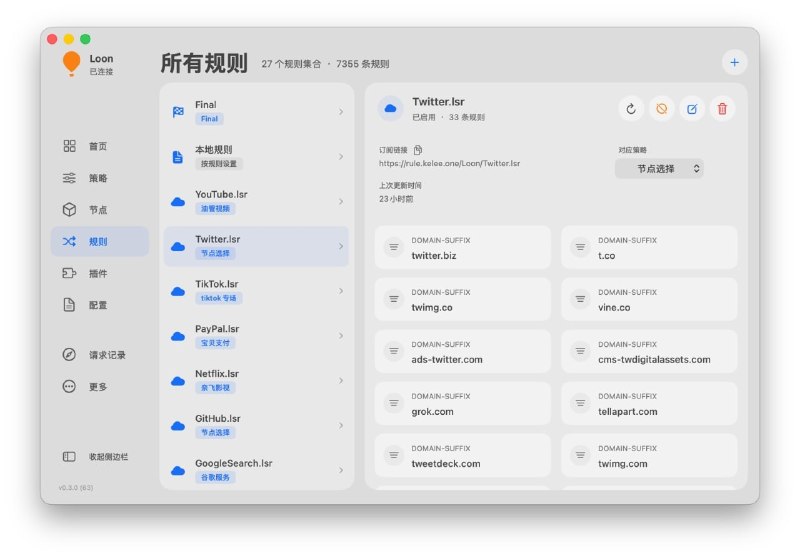
Task: Expand the YouTube.lsr rule set chevron
Action: click(341, 201)
